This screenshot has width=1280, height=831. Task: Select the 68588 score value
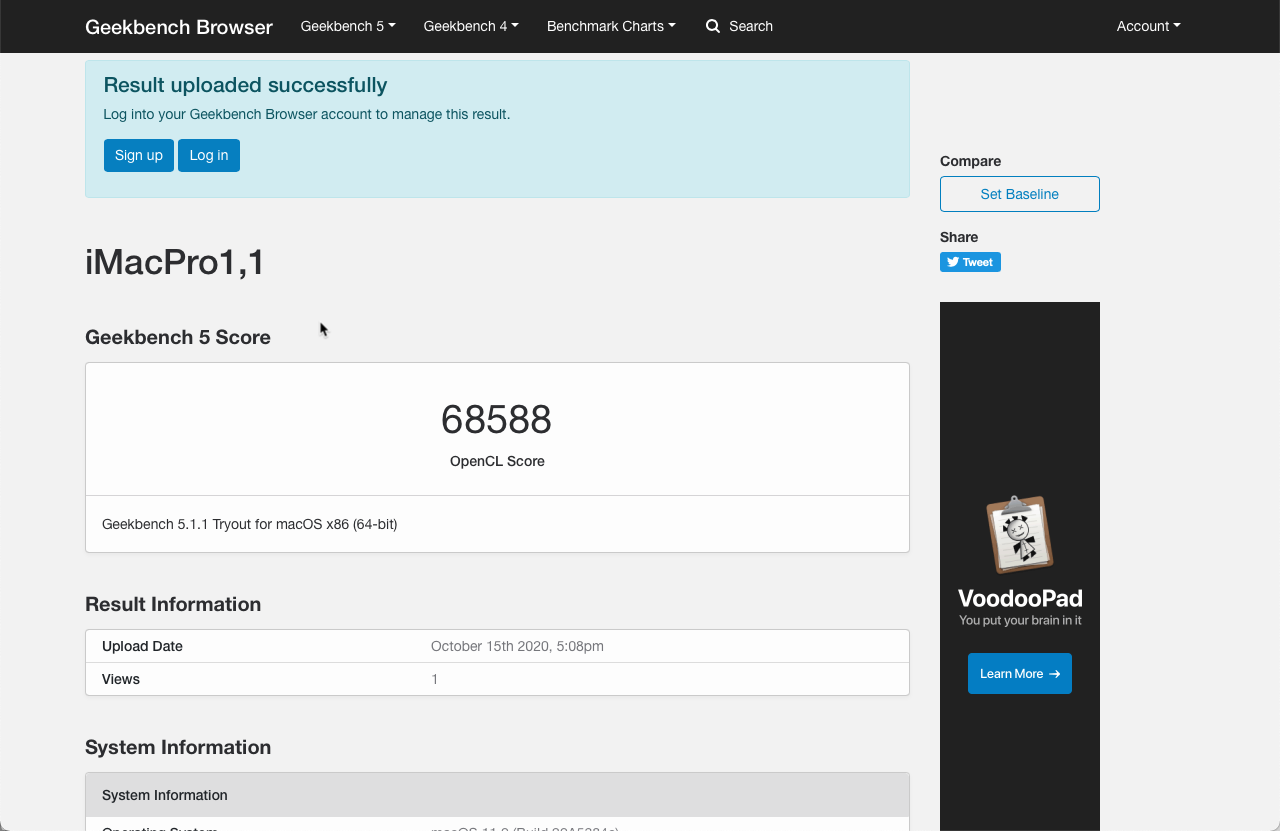click(497, 420)
